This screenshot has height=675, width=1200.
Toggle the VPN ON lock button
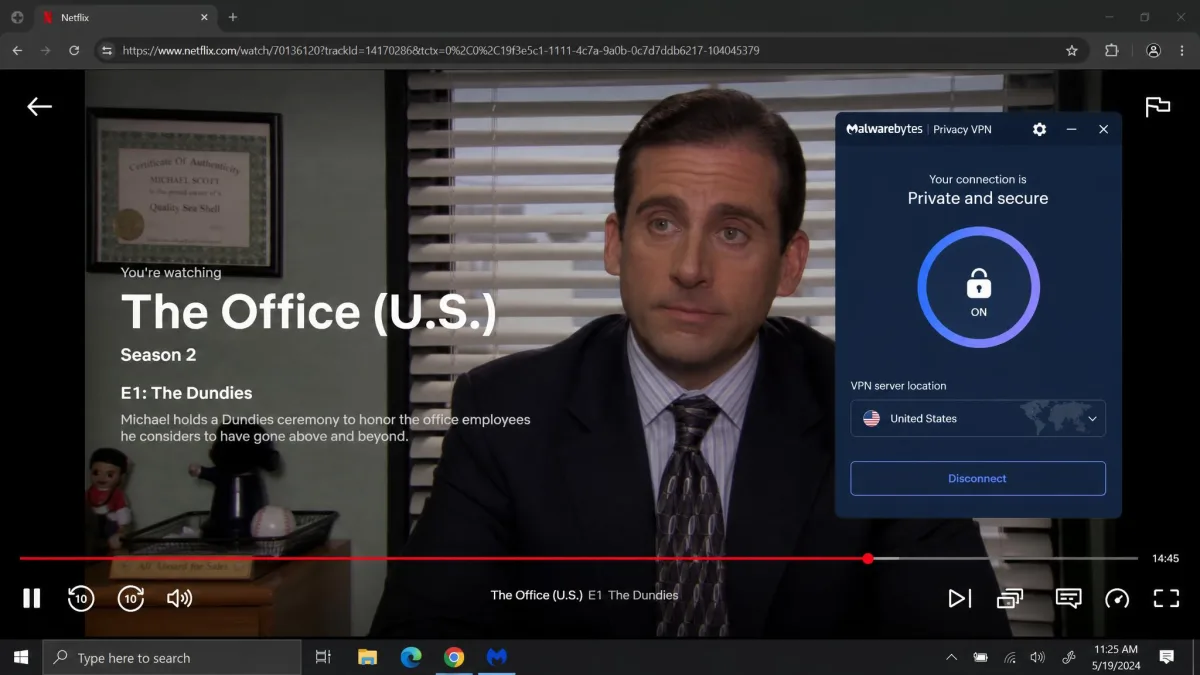point(978,287)
